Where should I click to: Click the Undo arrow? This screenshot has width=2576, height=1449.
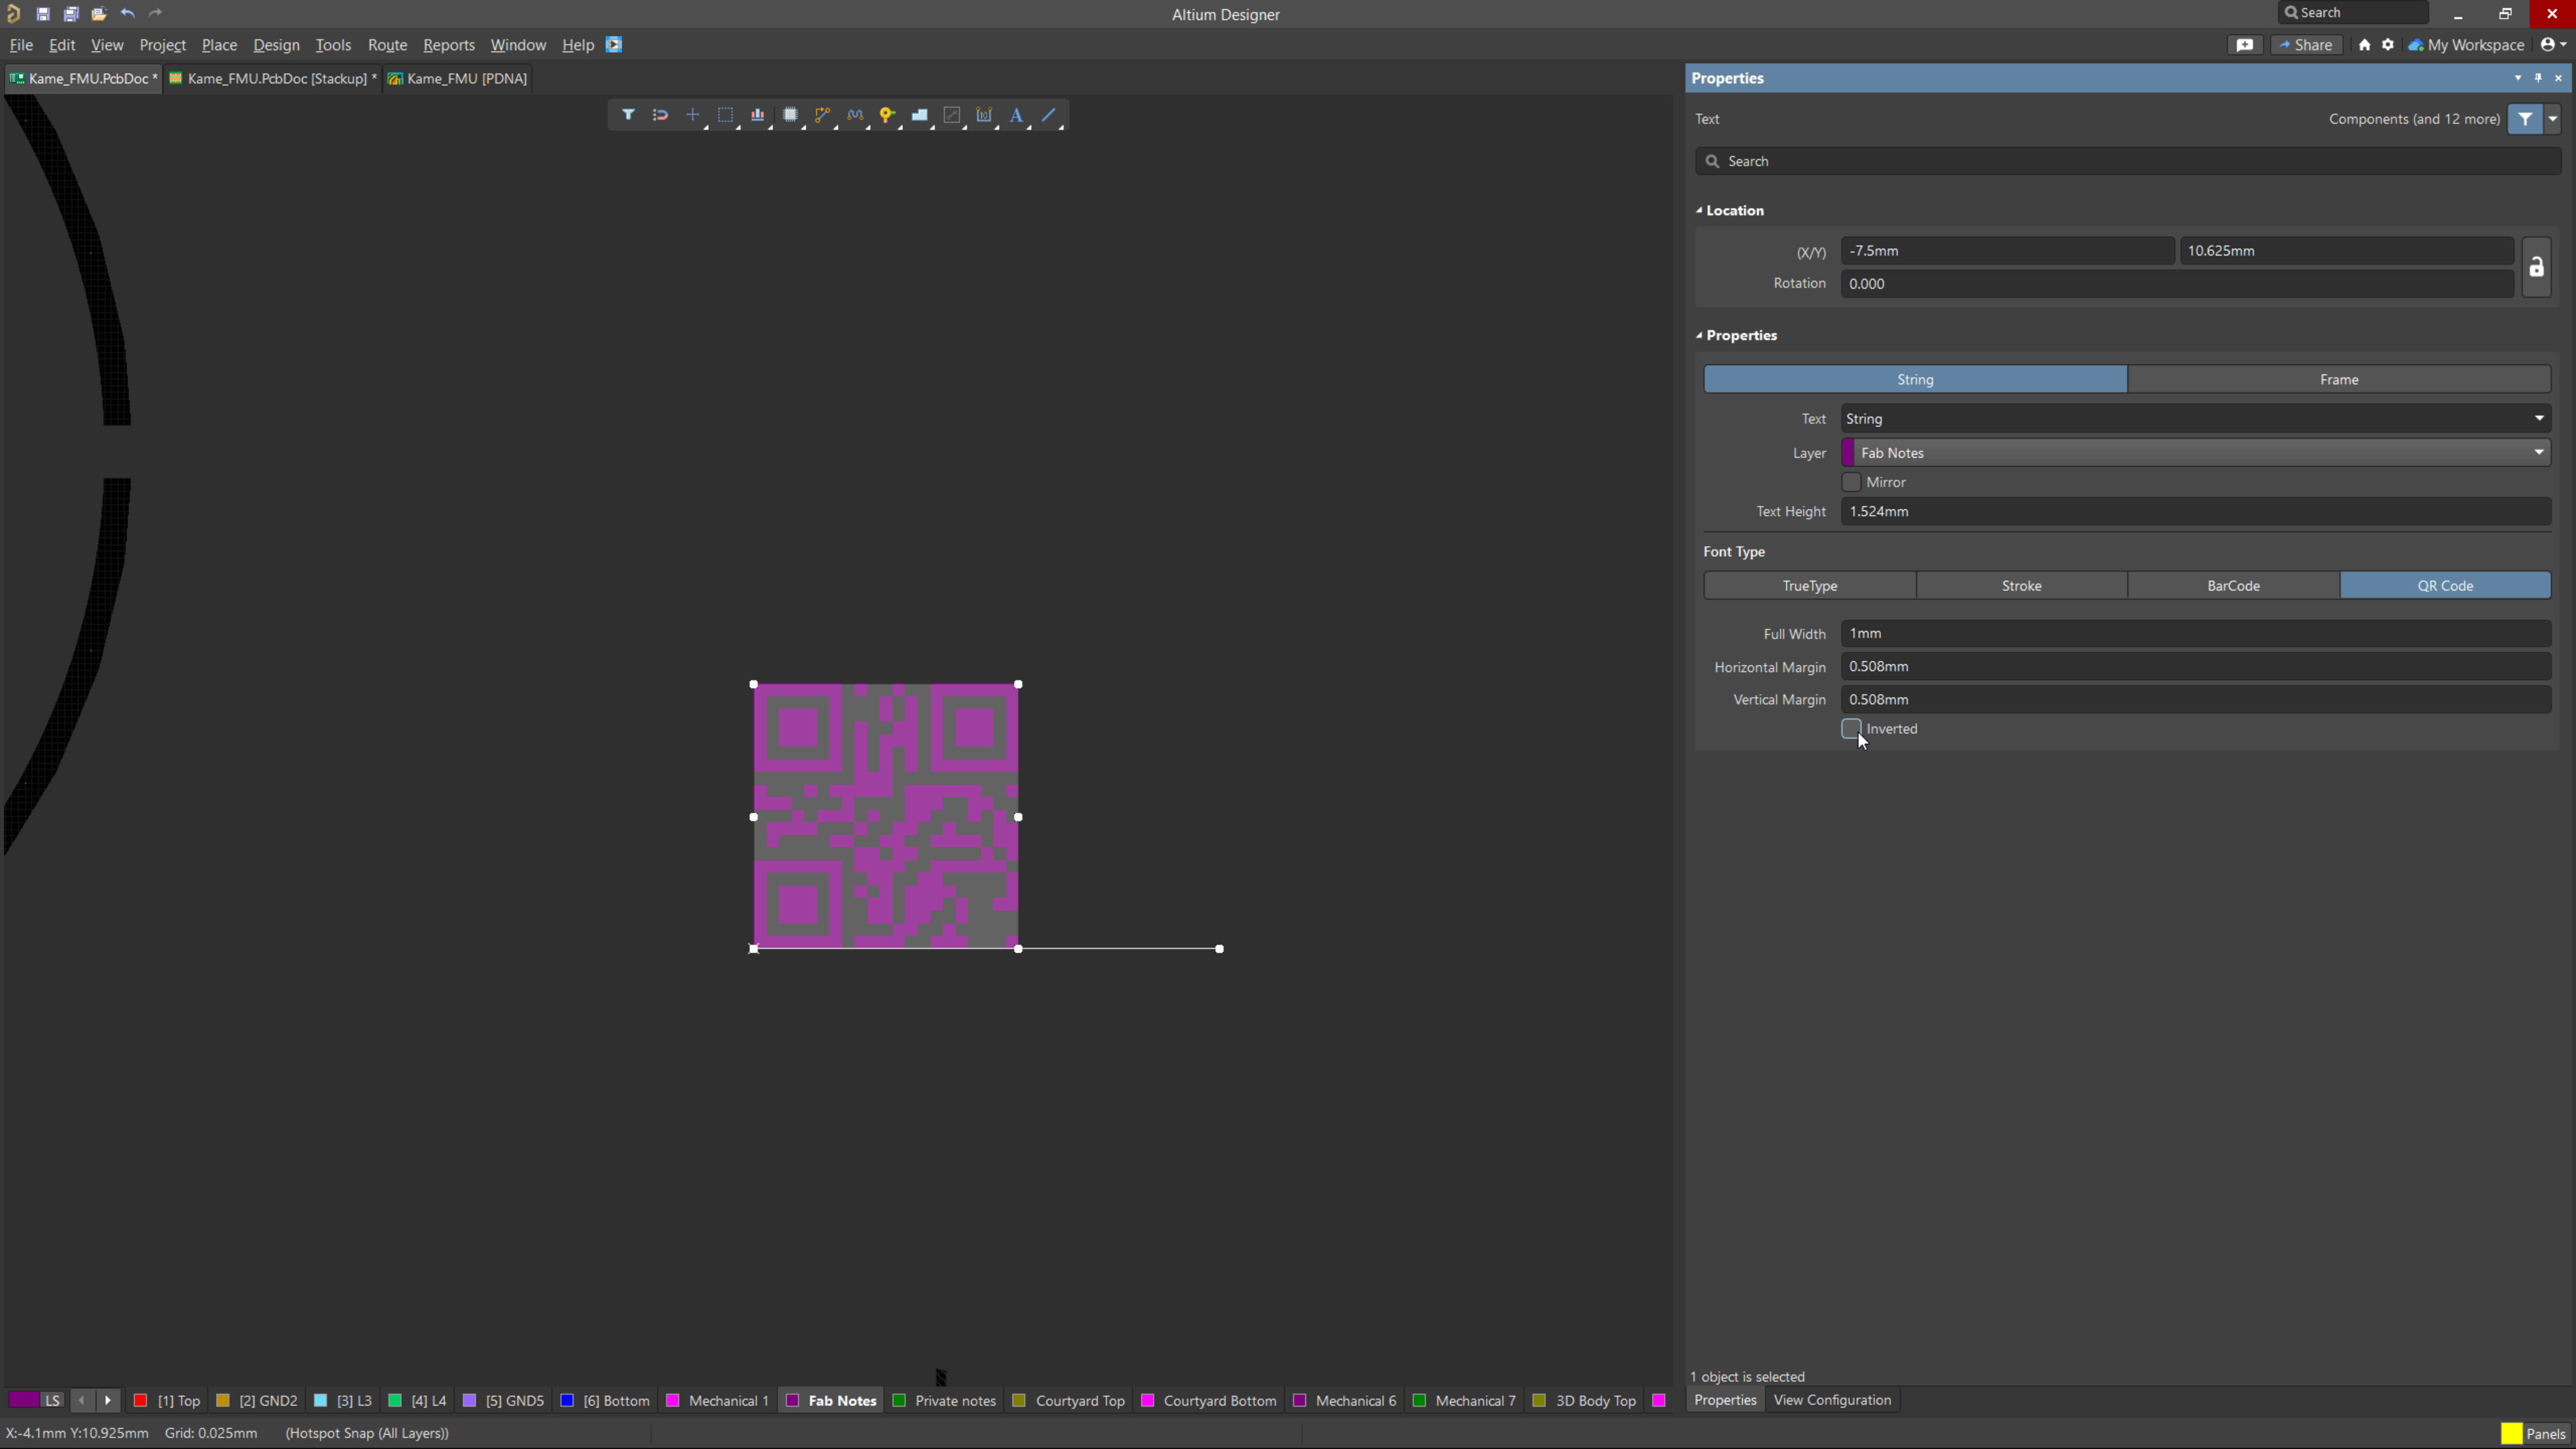point(128,14)
